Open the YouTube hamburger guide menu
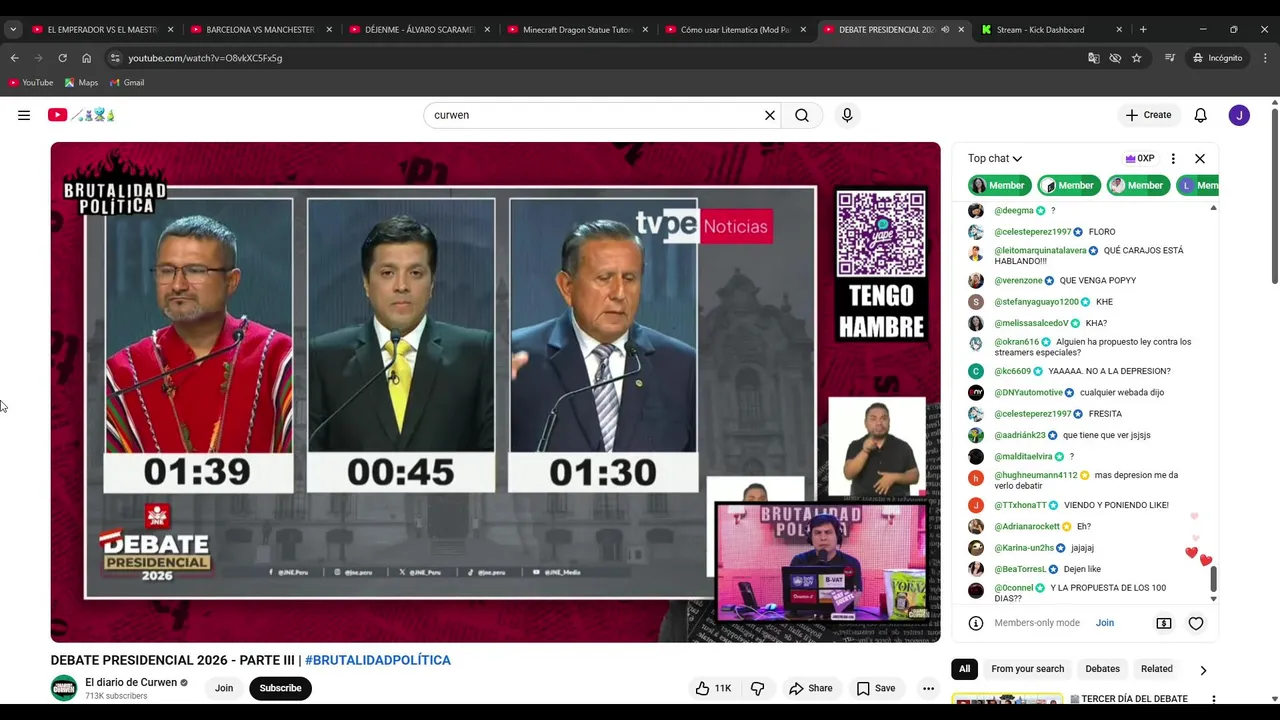Image resolution: width=1280 pixels, height=720 pixels. point(24,115)
